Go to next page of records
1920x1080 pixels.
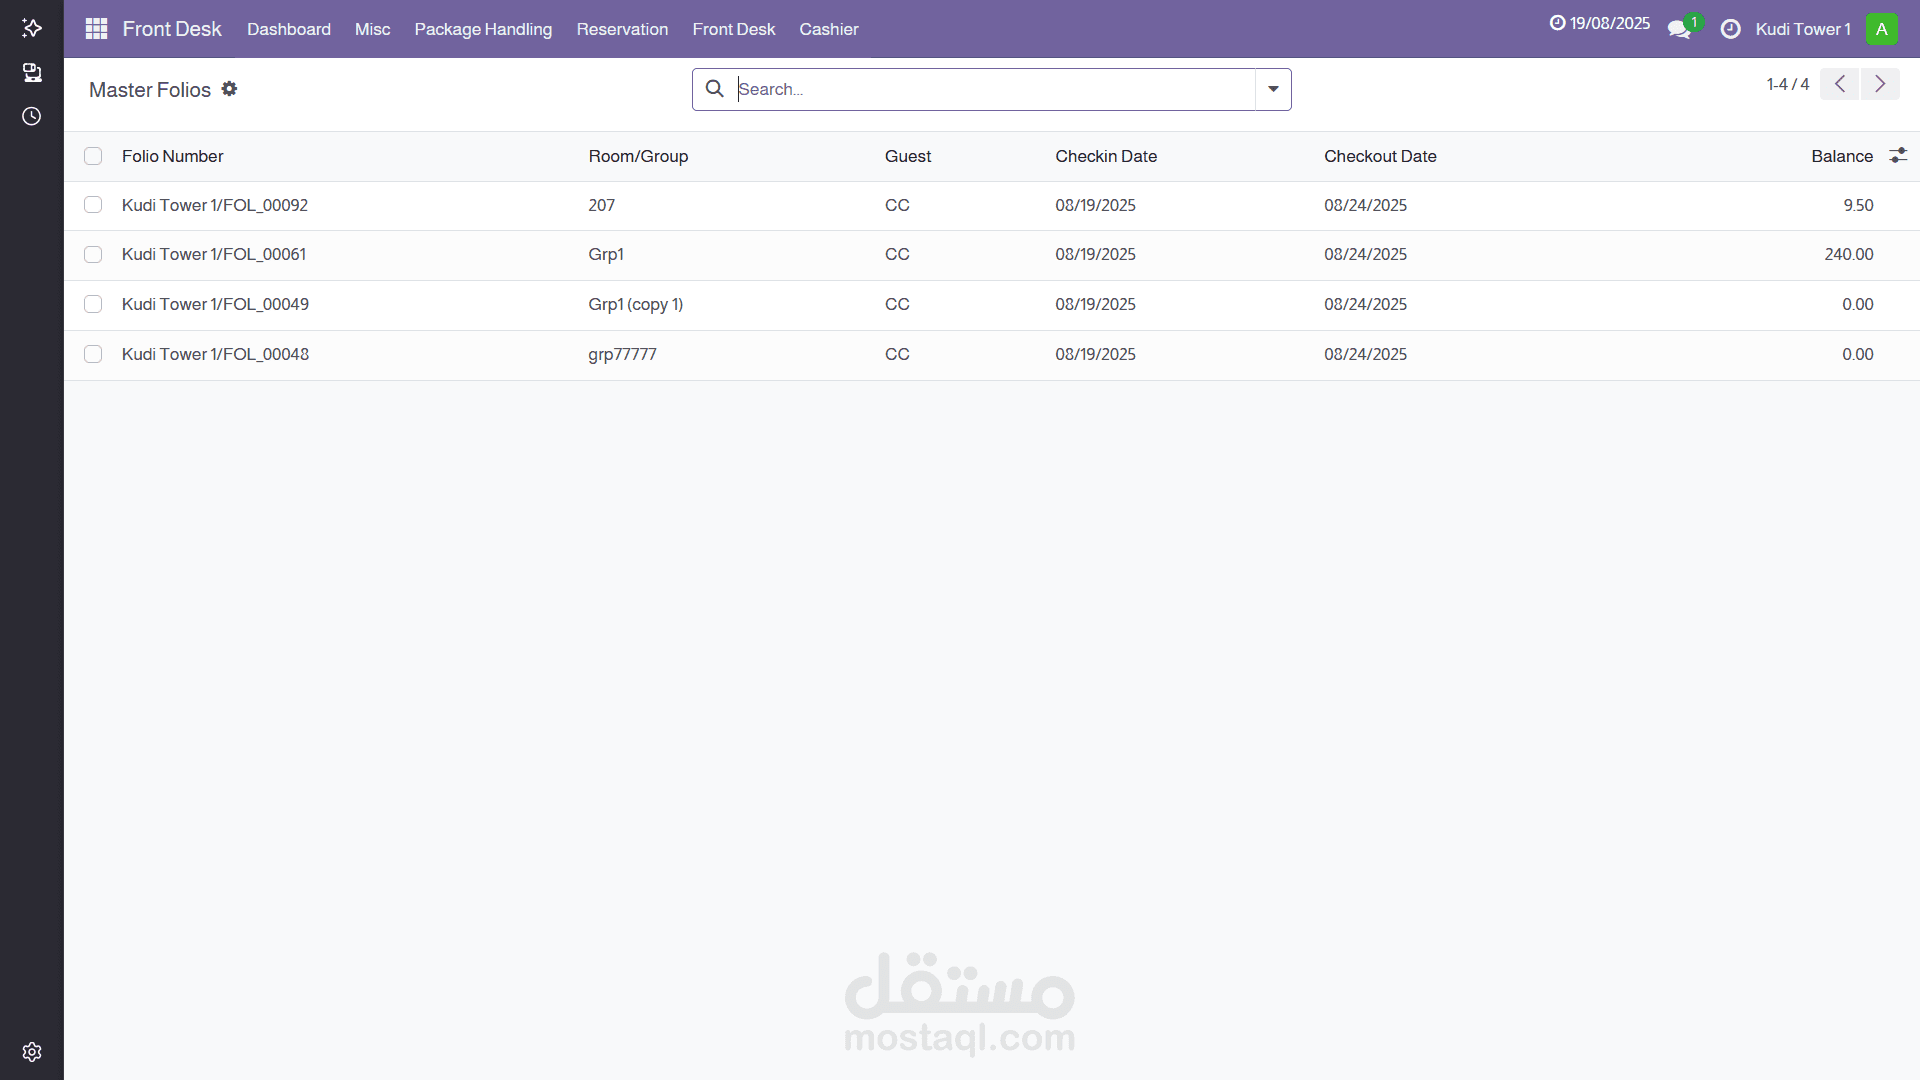pos(1880,84)
